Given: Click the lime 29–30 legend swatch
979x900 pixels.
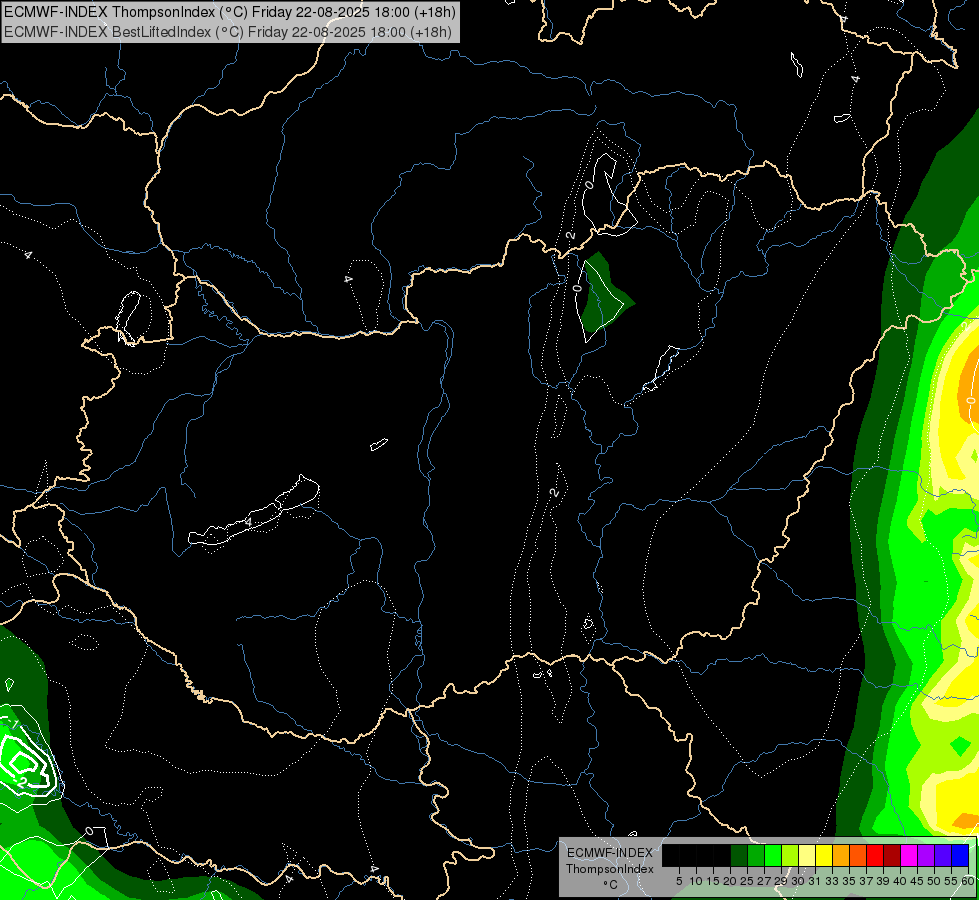Looking at the screenshot, I should [790, 855].
